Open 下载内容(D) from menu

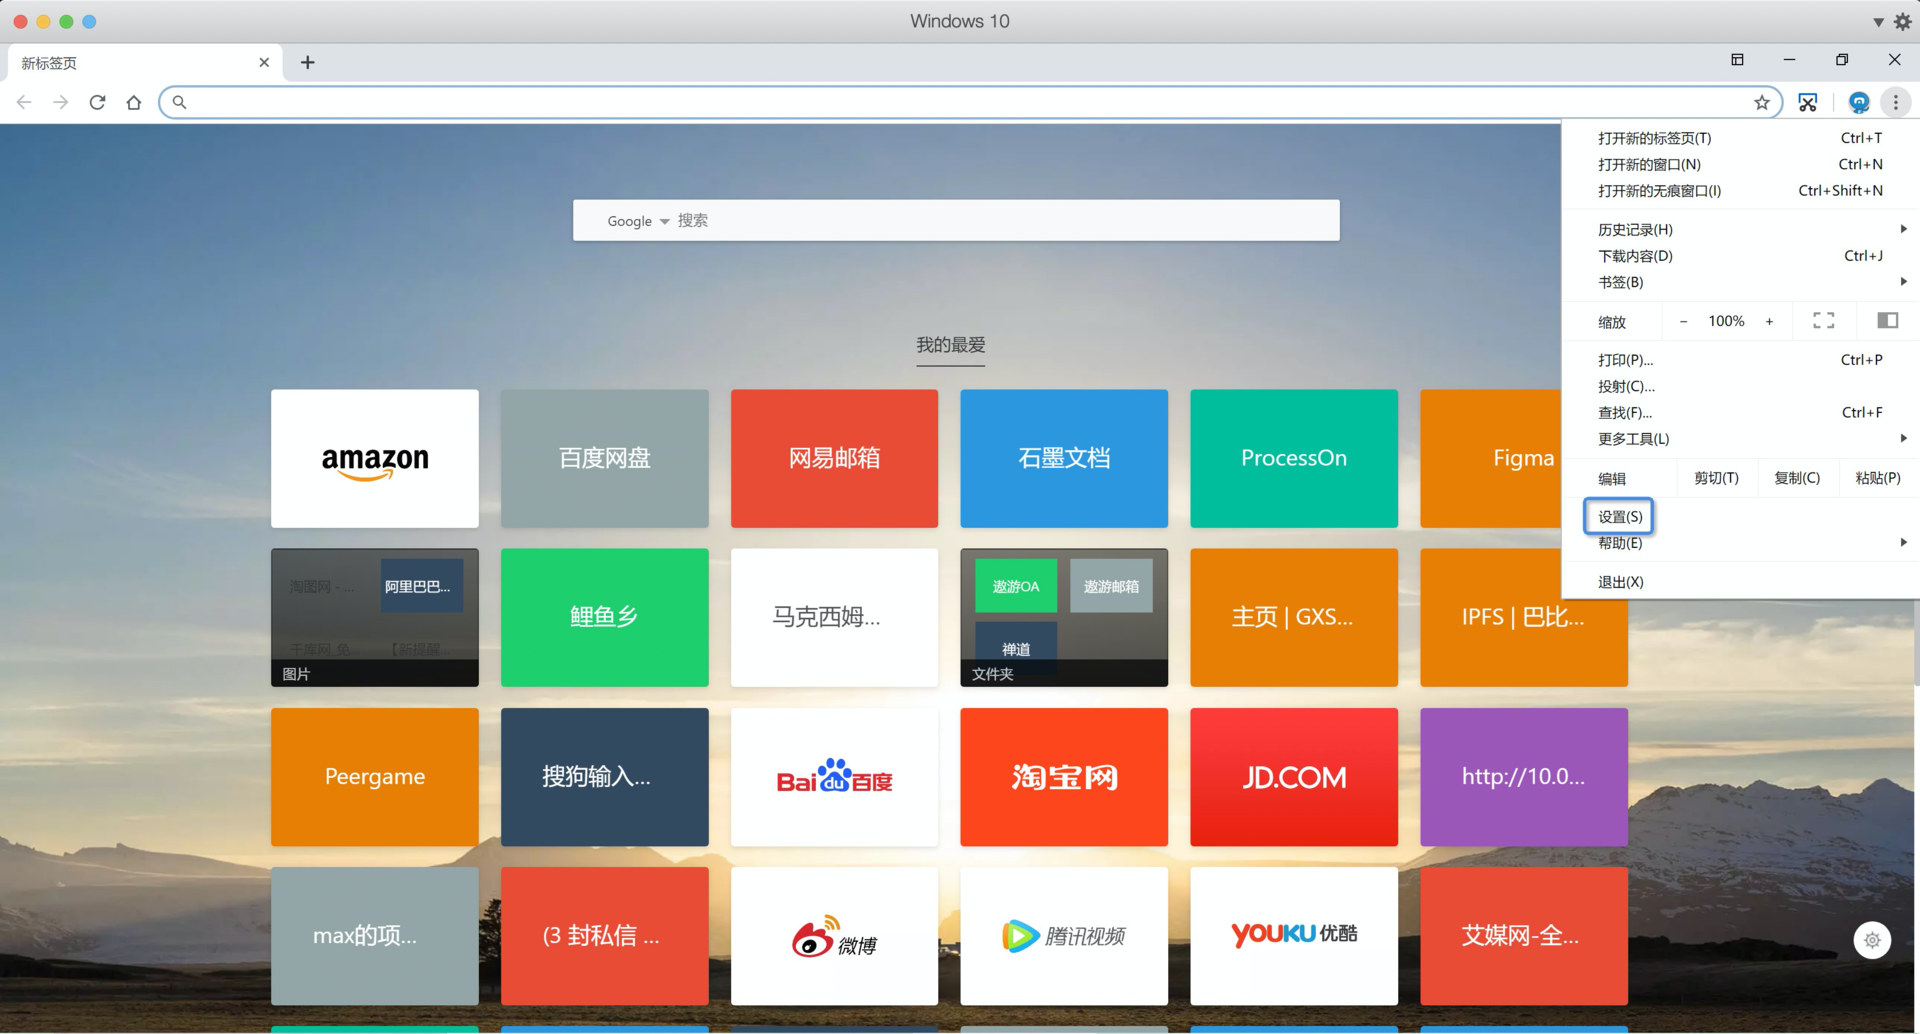pyautogui.click(x=1740, y=256)
